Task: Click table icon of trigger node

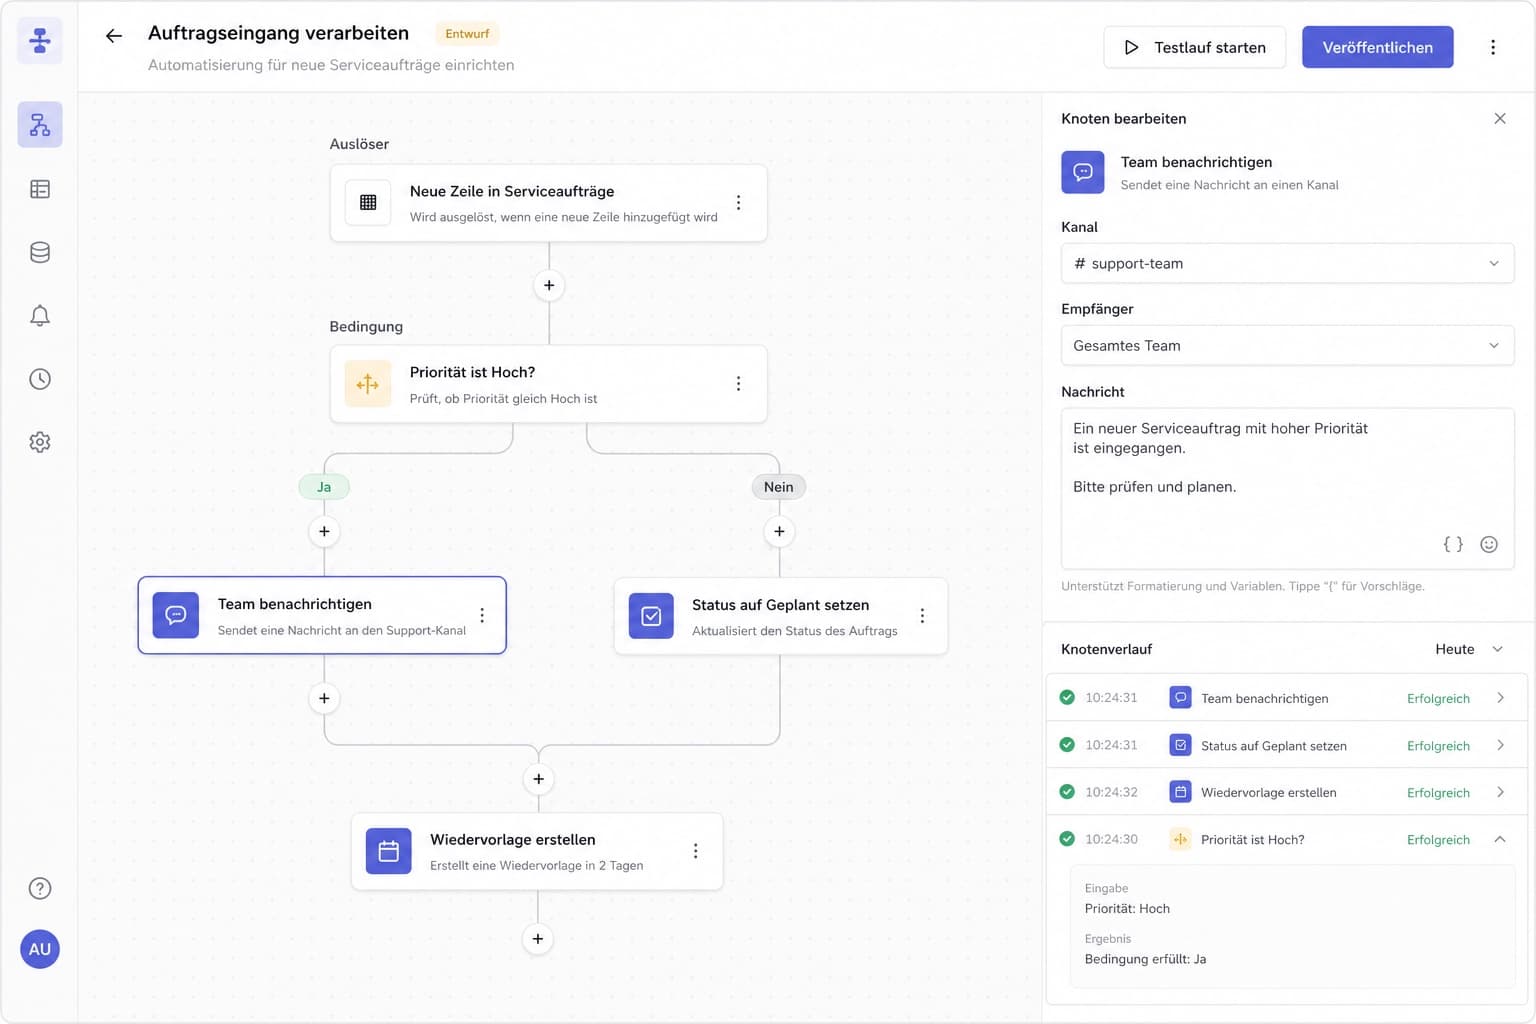Action: [368, 203]
